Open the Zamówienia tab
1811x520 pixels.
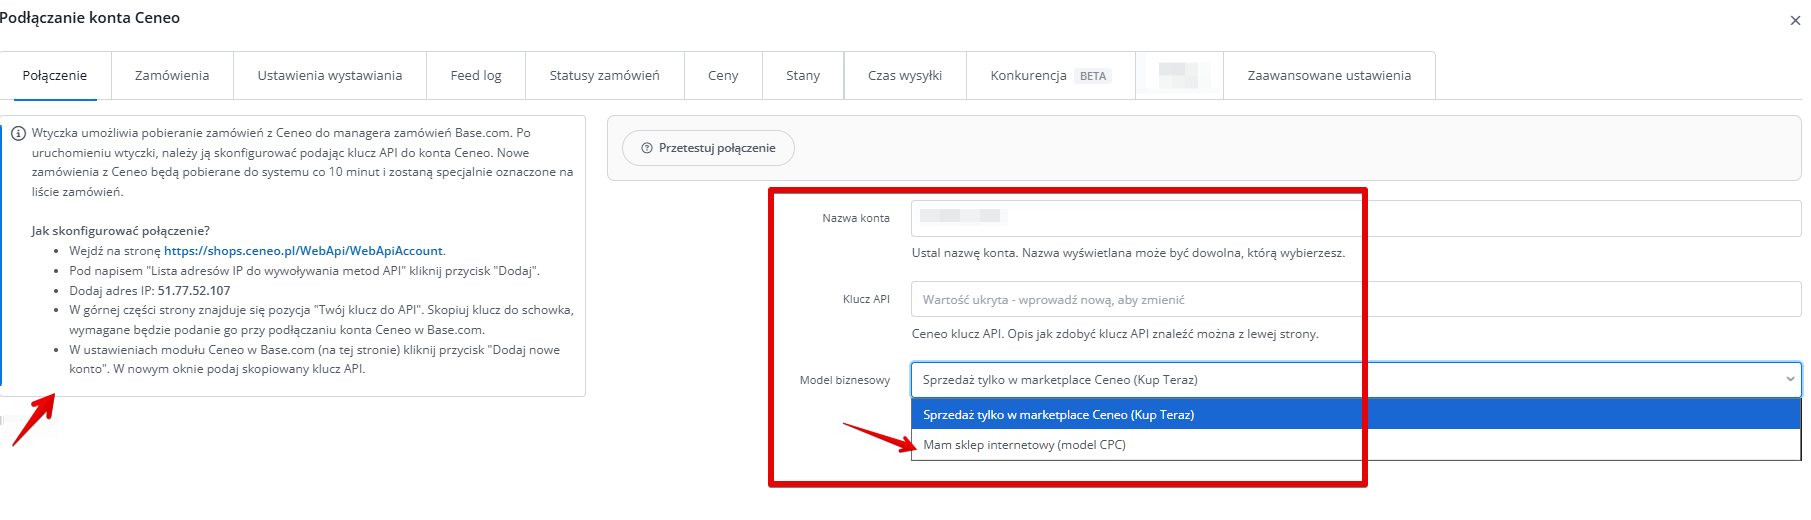pos(172,76)
